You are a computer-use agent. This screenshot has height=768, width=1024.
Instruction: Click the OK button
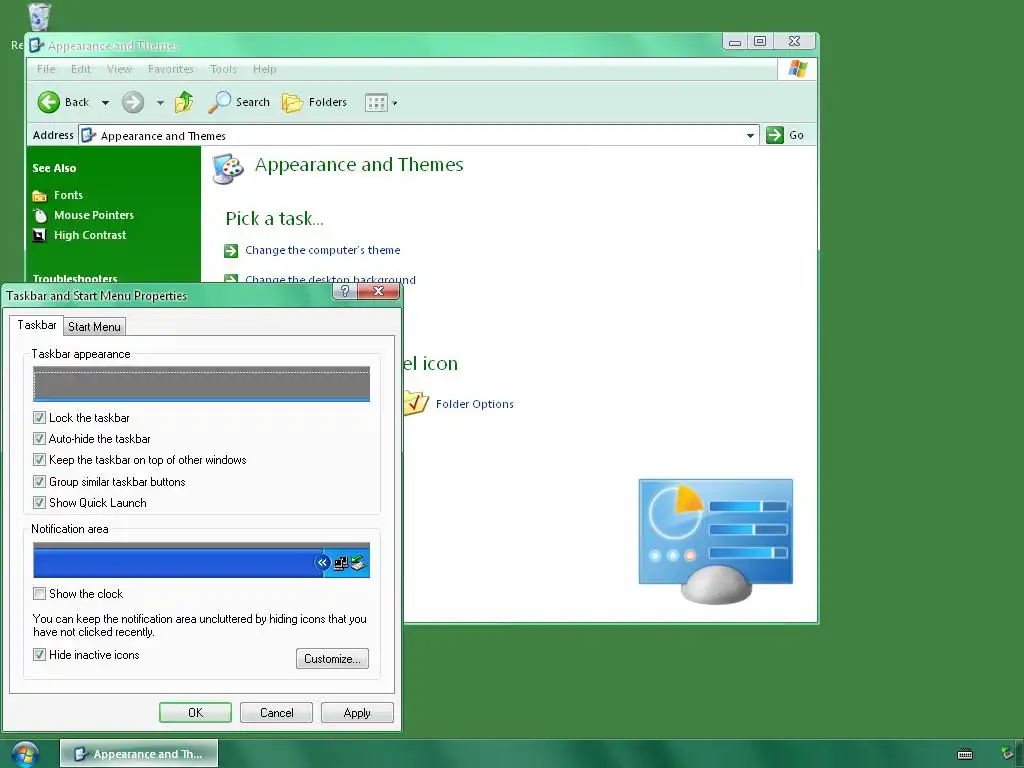[195, 712]
